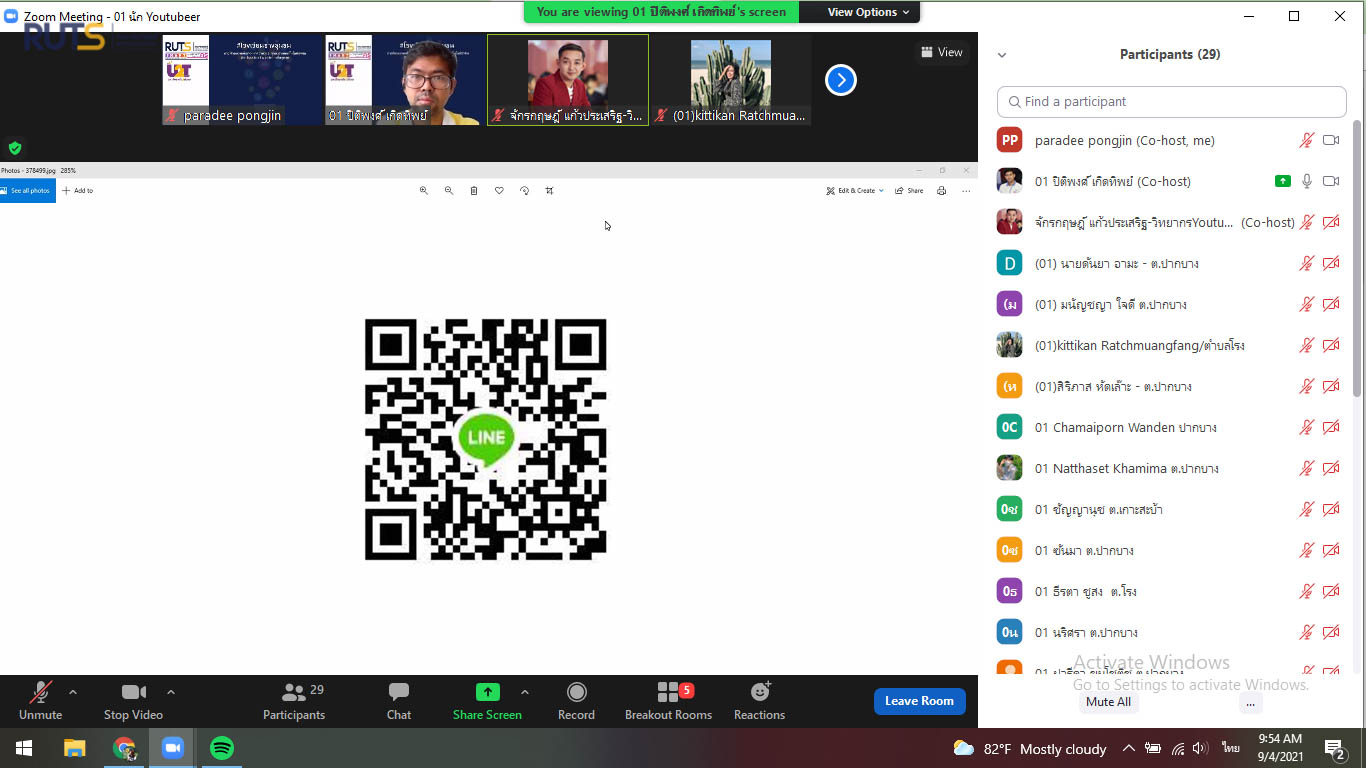Collapse the Participants panel chevron
Screen dimensions: 1366x768
click(1002, 55)
